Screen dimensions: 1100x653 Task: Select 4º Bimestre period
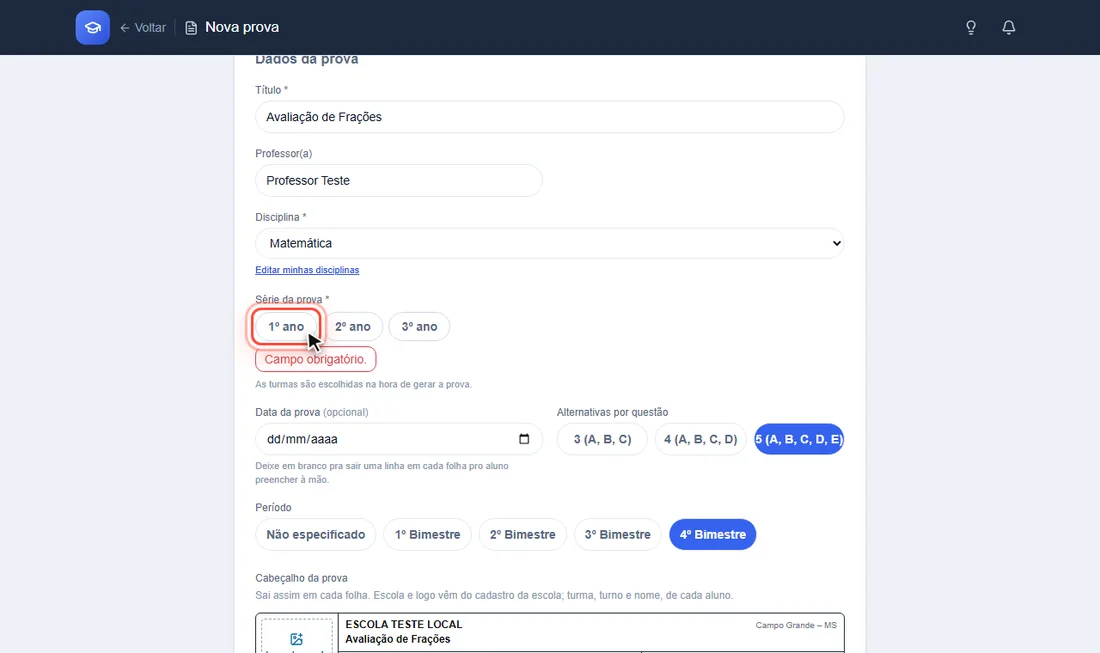tap(713, 534)
